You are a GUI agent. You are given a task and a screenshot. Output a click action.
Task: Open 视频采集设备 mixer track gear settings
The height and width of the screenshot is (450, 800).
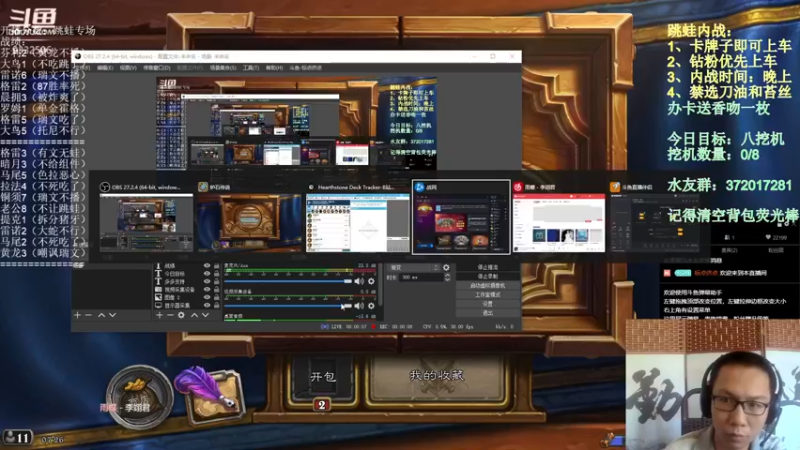(371, 306)
